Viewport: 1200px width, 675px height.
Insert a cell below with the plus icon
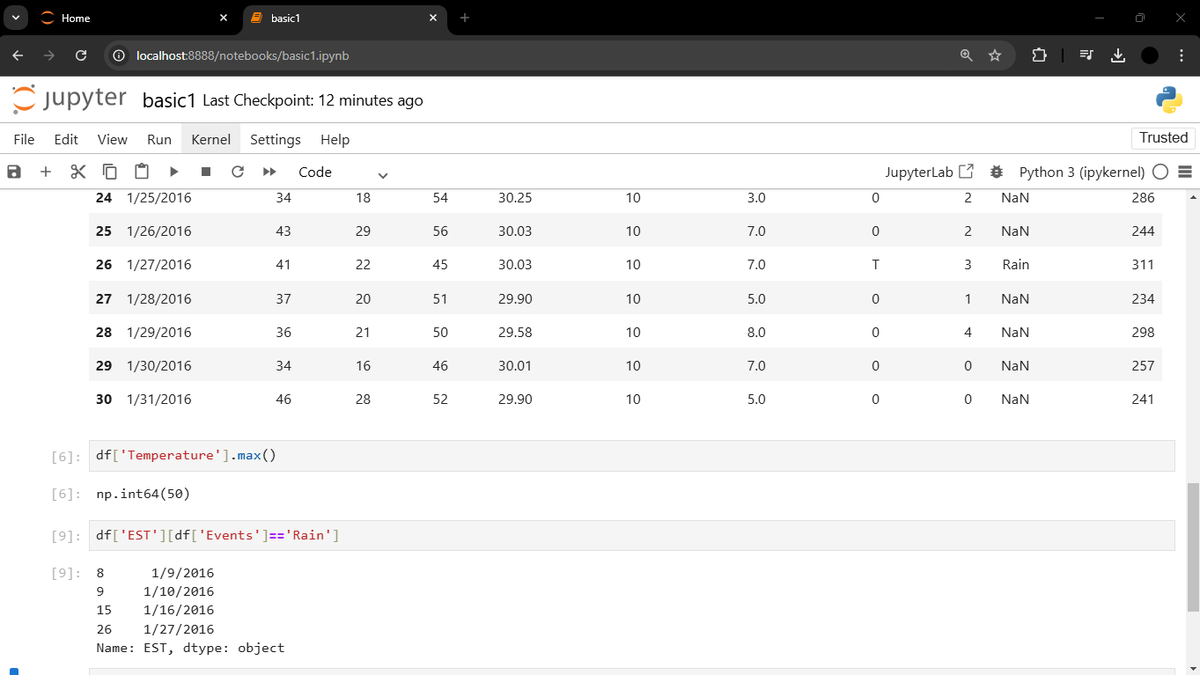(x=46, y=172)
